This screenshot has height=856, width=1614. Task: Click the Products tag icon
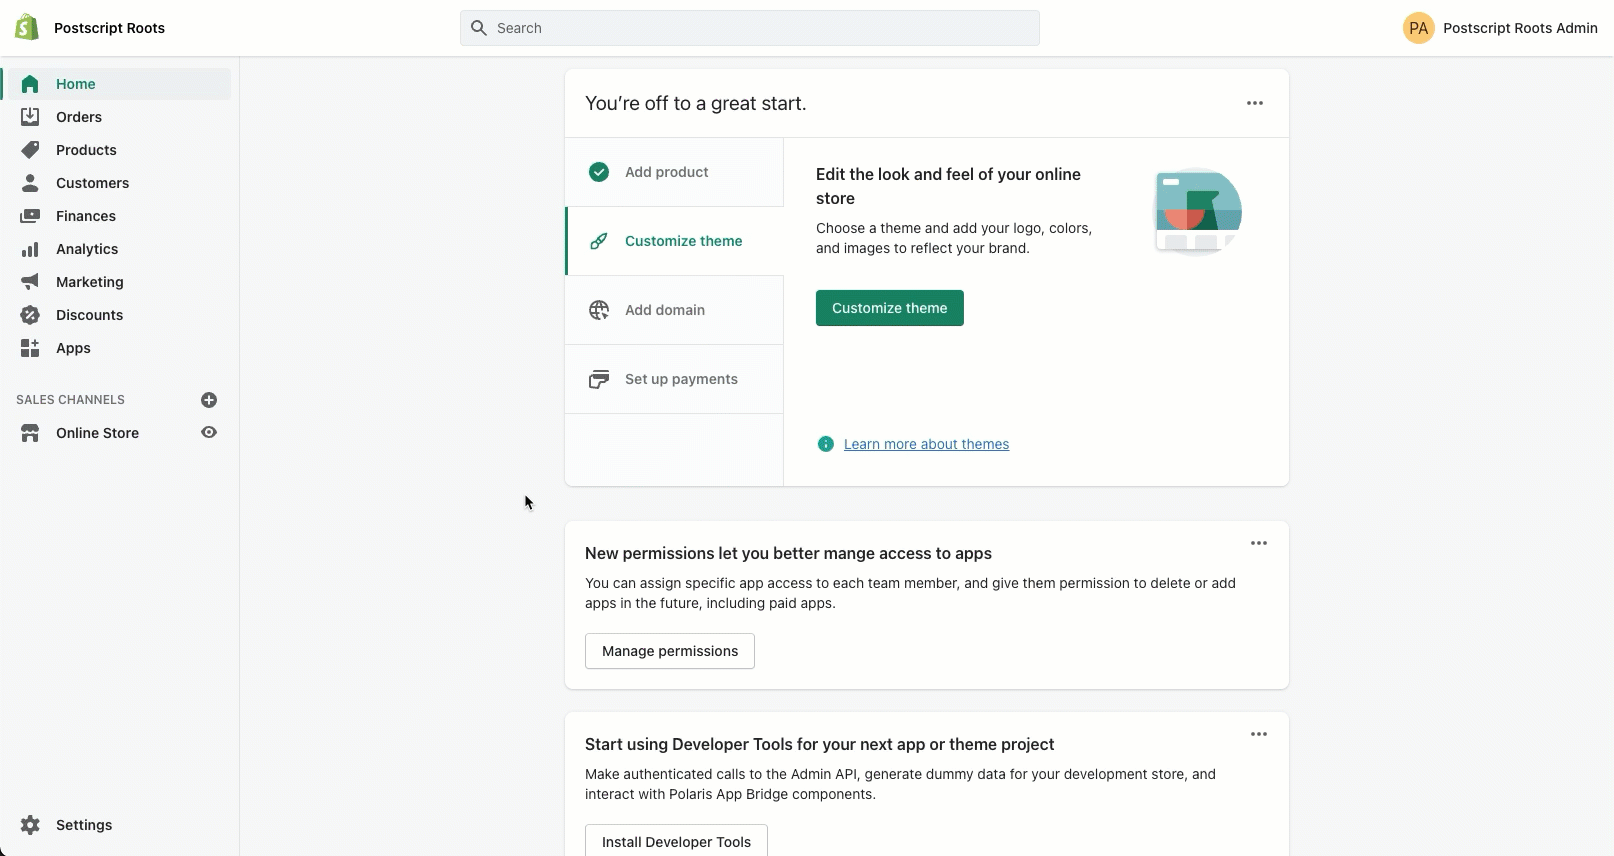click(30, 150)
